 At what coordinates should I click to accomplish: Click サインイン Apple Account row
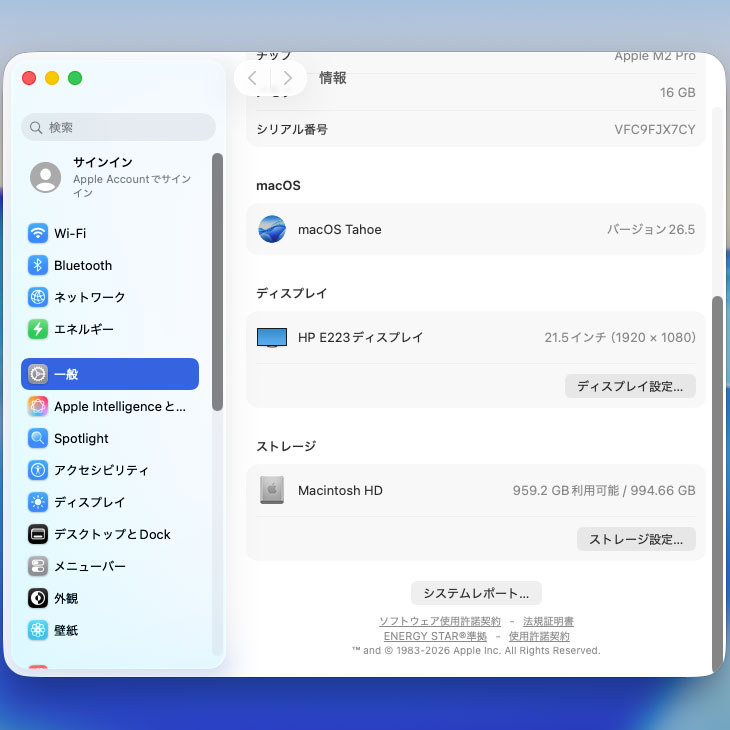[x=110, y=177]
